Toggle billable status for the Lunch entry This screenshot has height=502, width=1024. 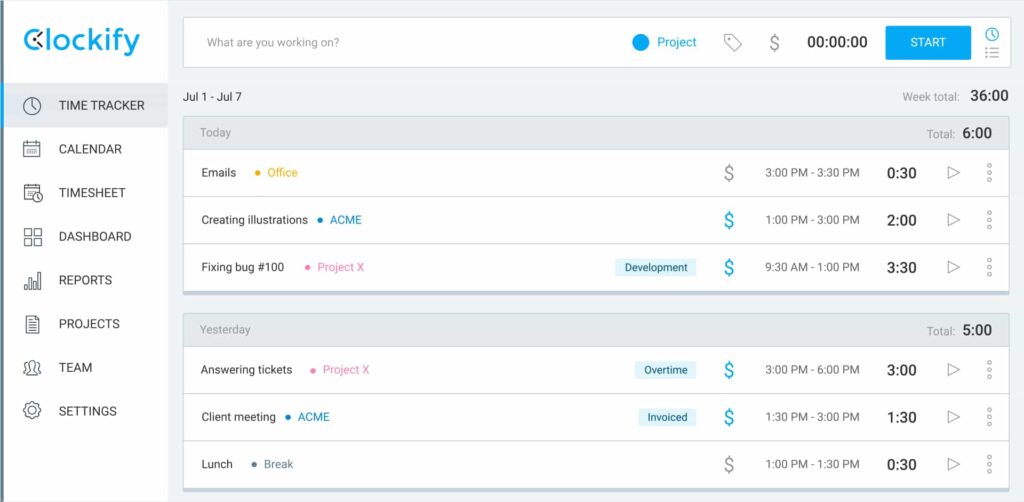[x=729, y=464]
